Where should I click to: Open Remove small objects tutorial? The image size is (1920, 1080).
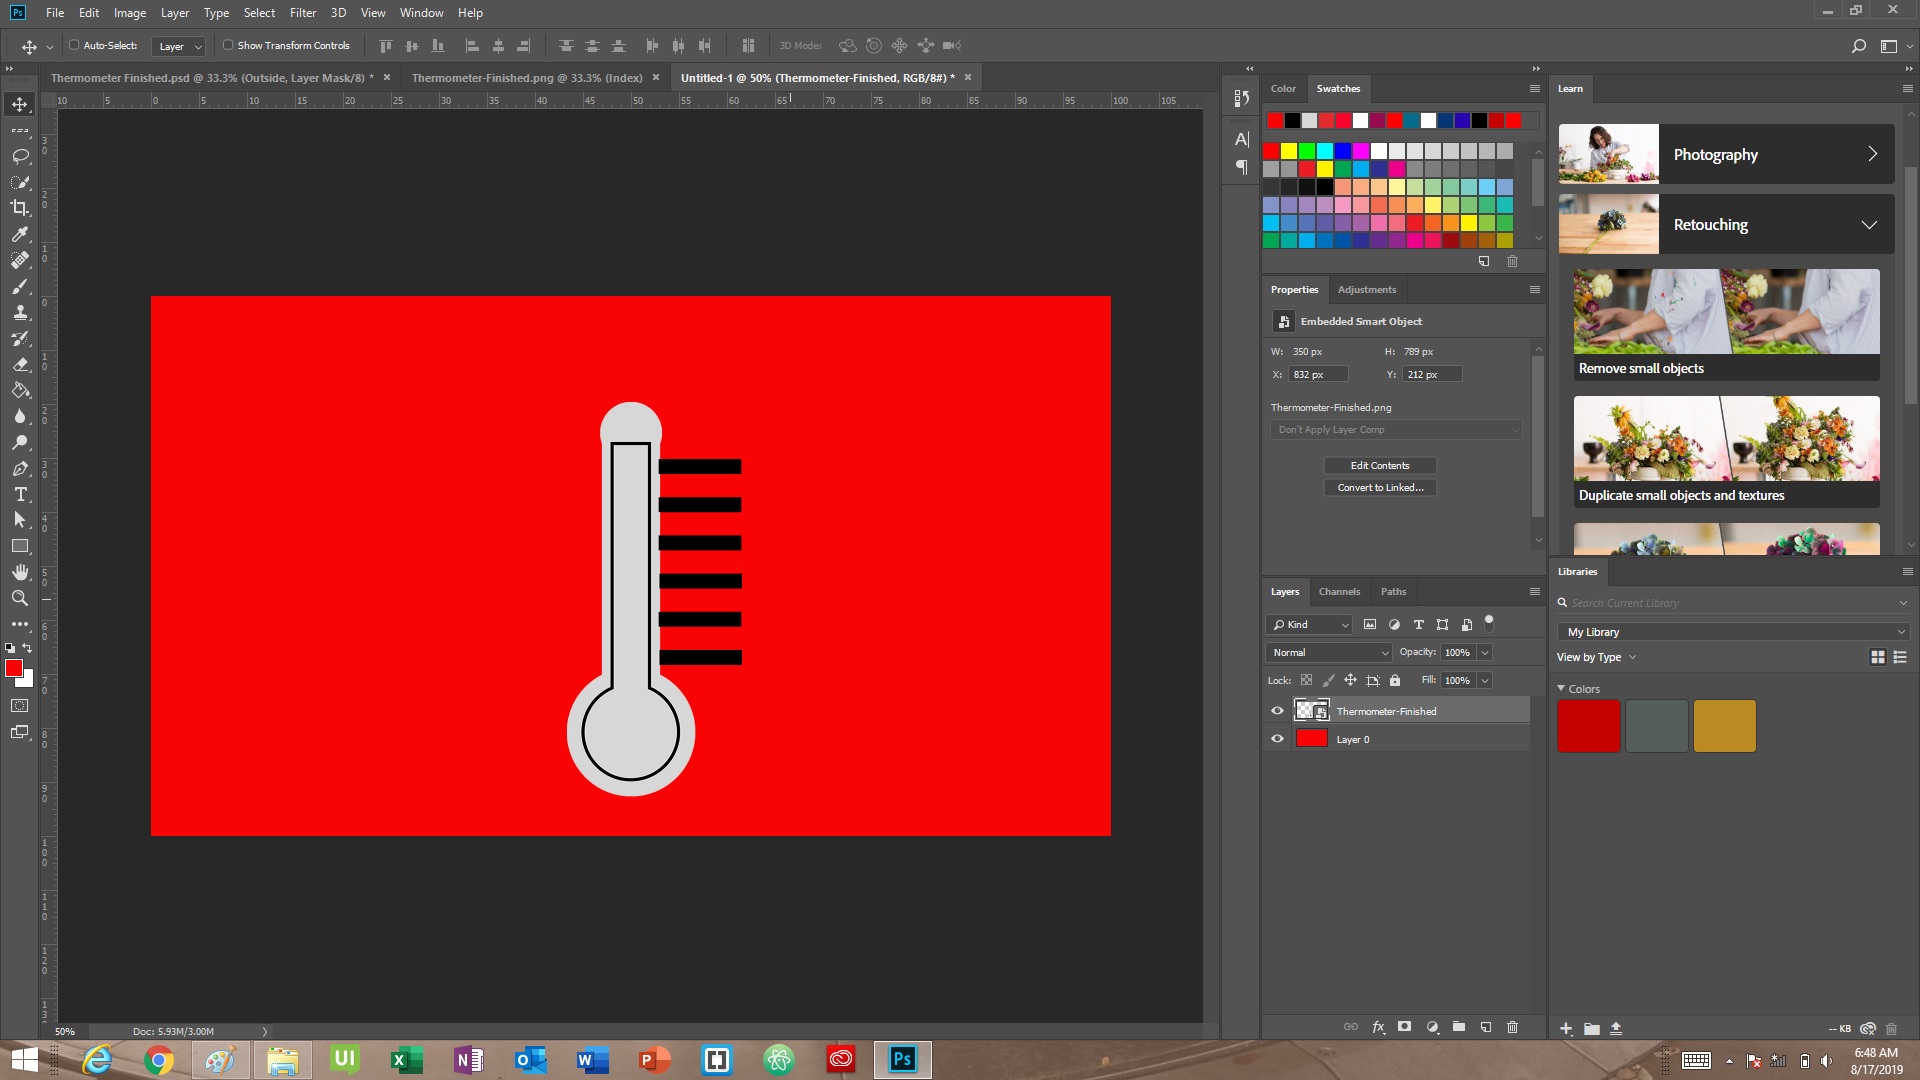point(1726,324)
